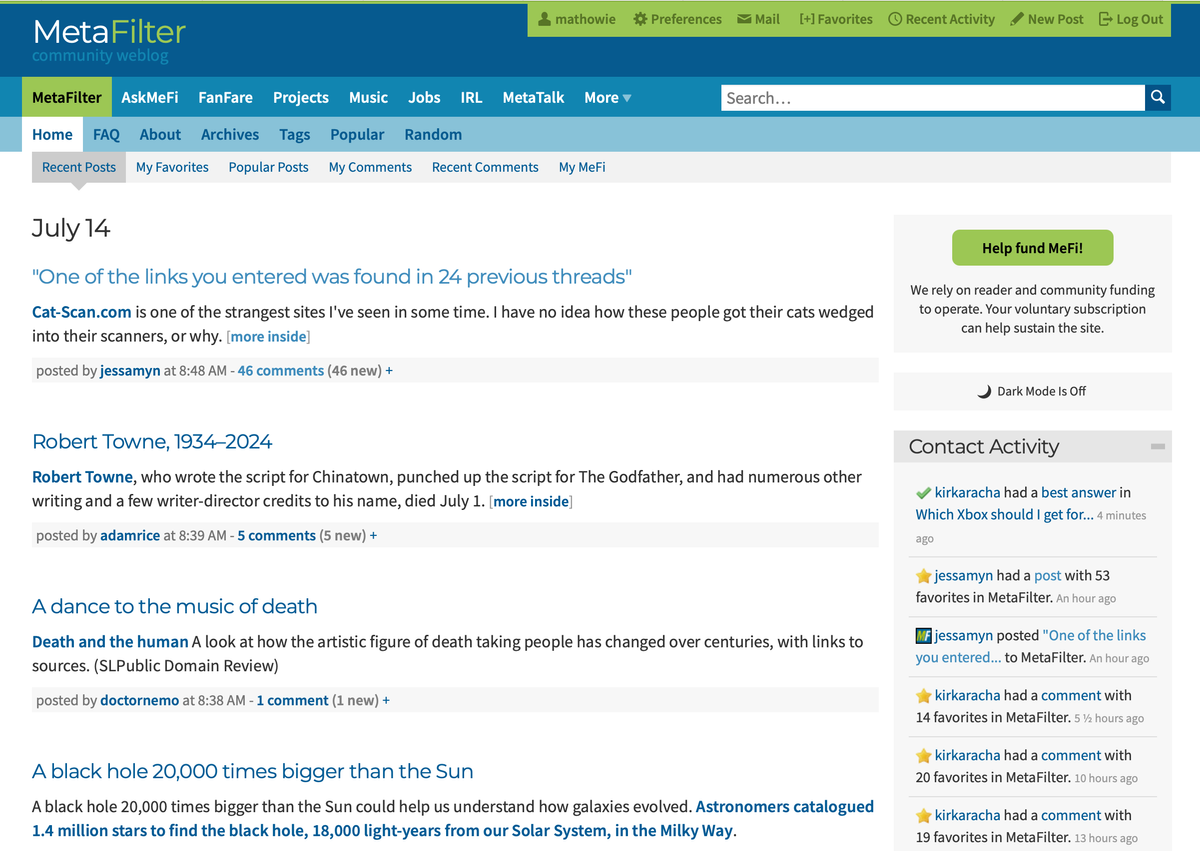
Task: Click the search magnifier icon
Action: [1158, 97]
